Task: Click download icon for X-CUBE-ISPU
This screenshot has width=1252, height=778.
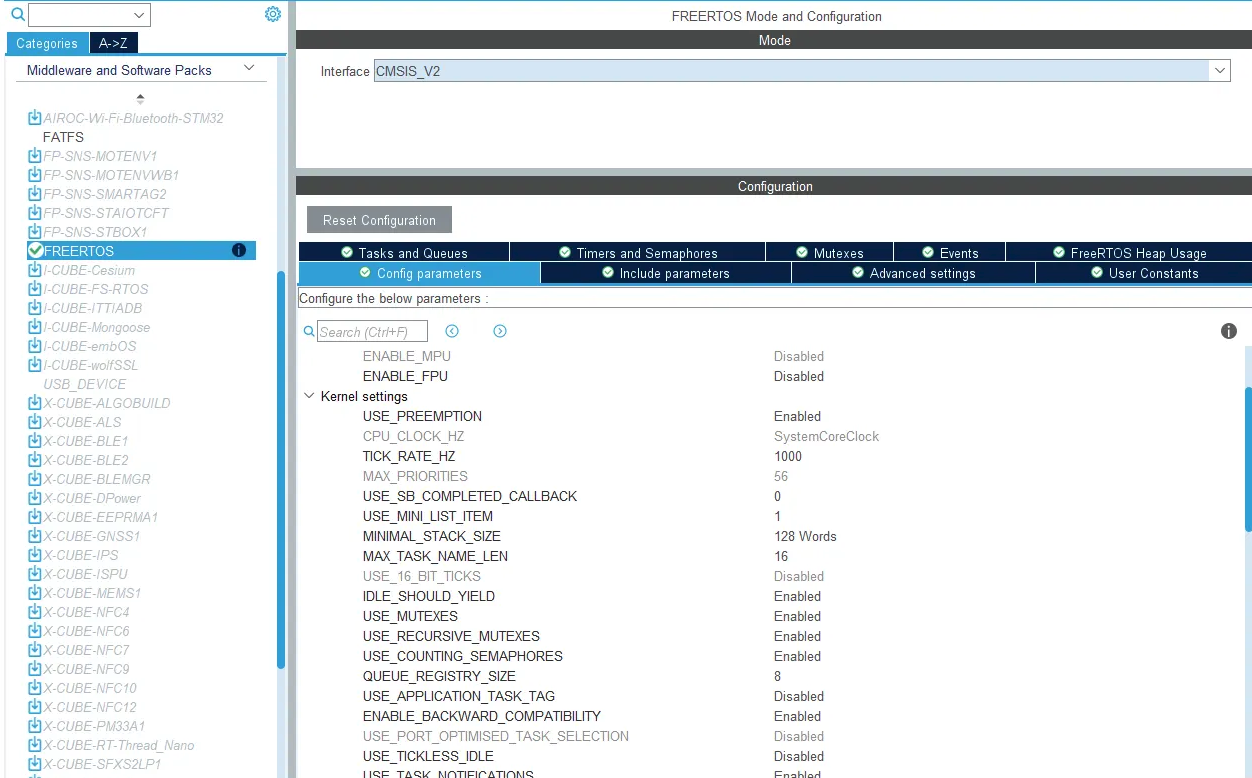Action: point(35,573)
